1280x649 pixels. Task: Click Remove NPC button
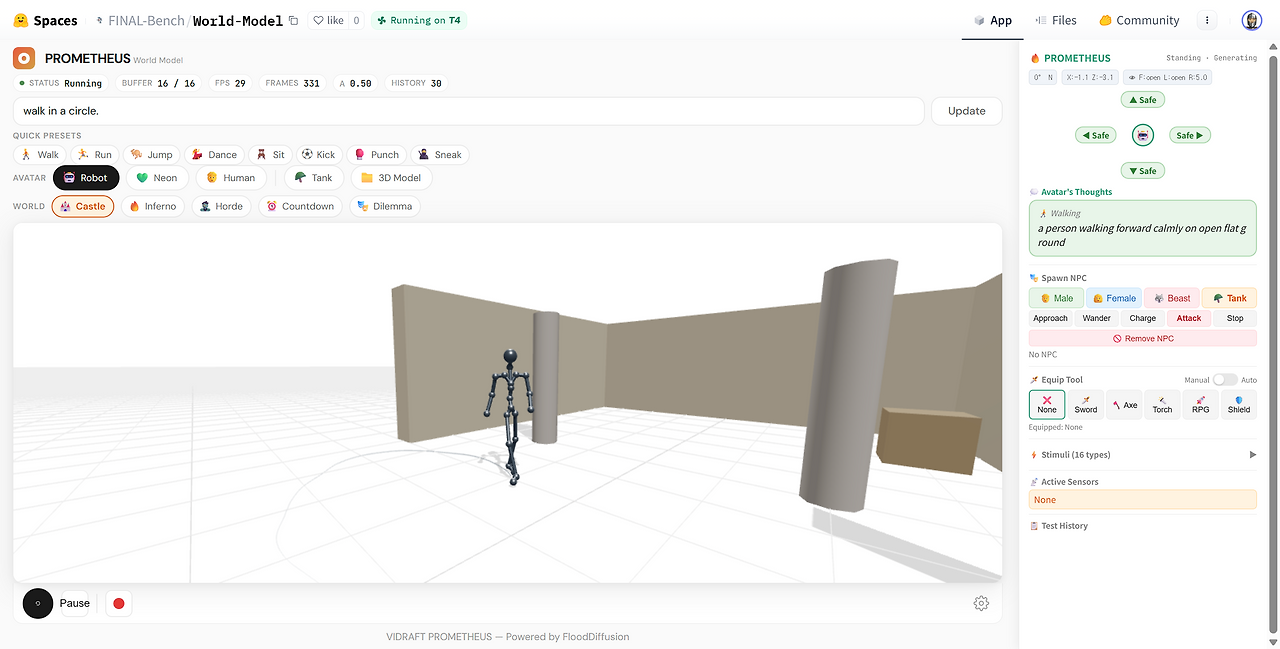(x=1143, y=339)
